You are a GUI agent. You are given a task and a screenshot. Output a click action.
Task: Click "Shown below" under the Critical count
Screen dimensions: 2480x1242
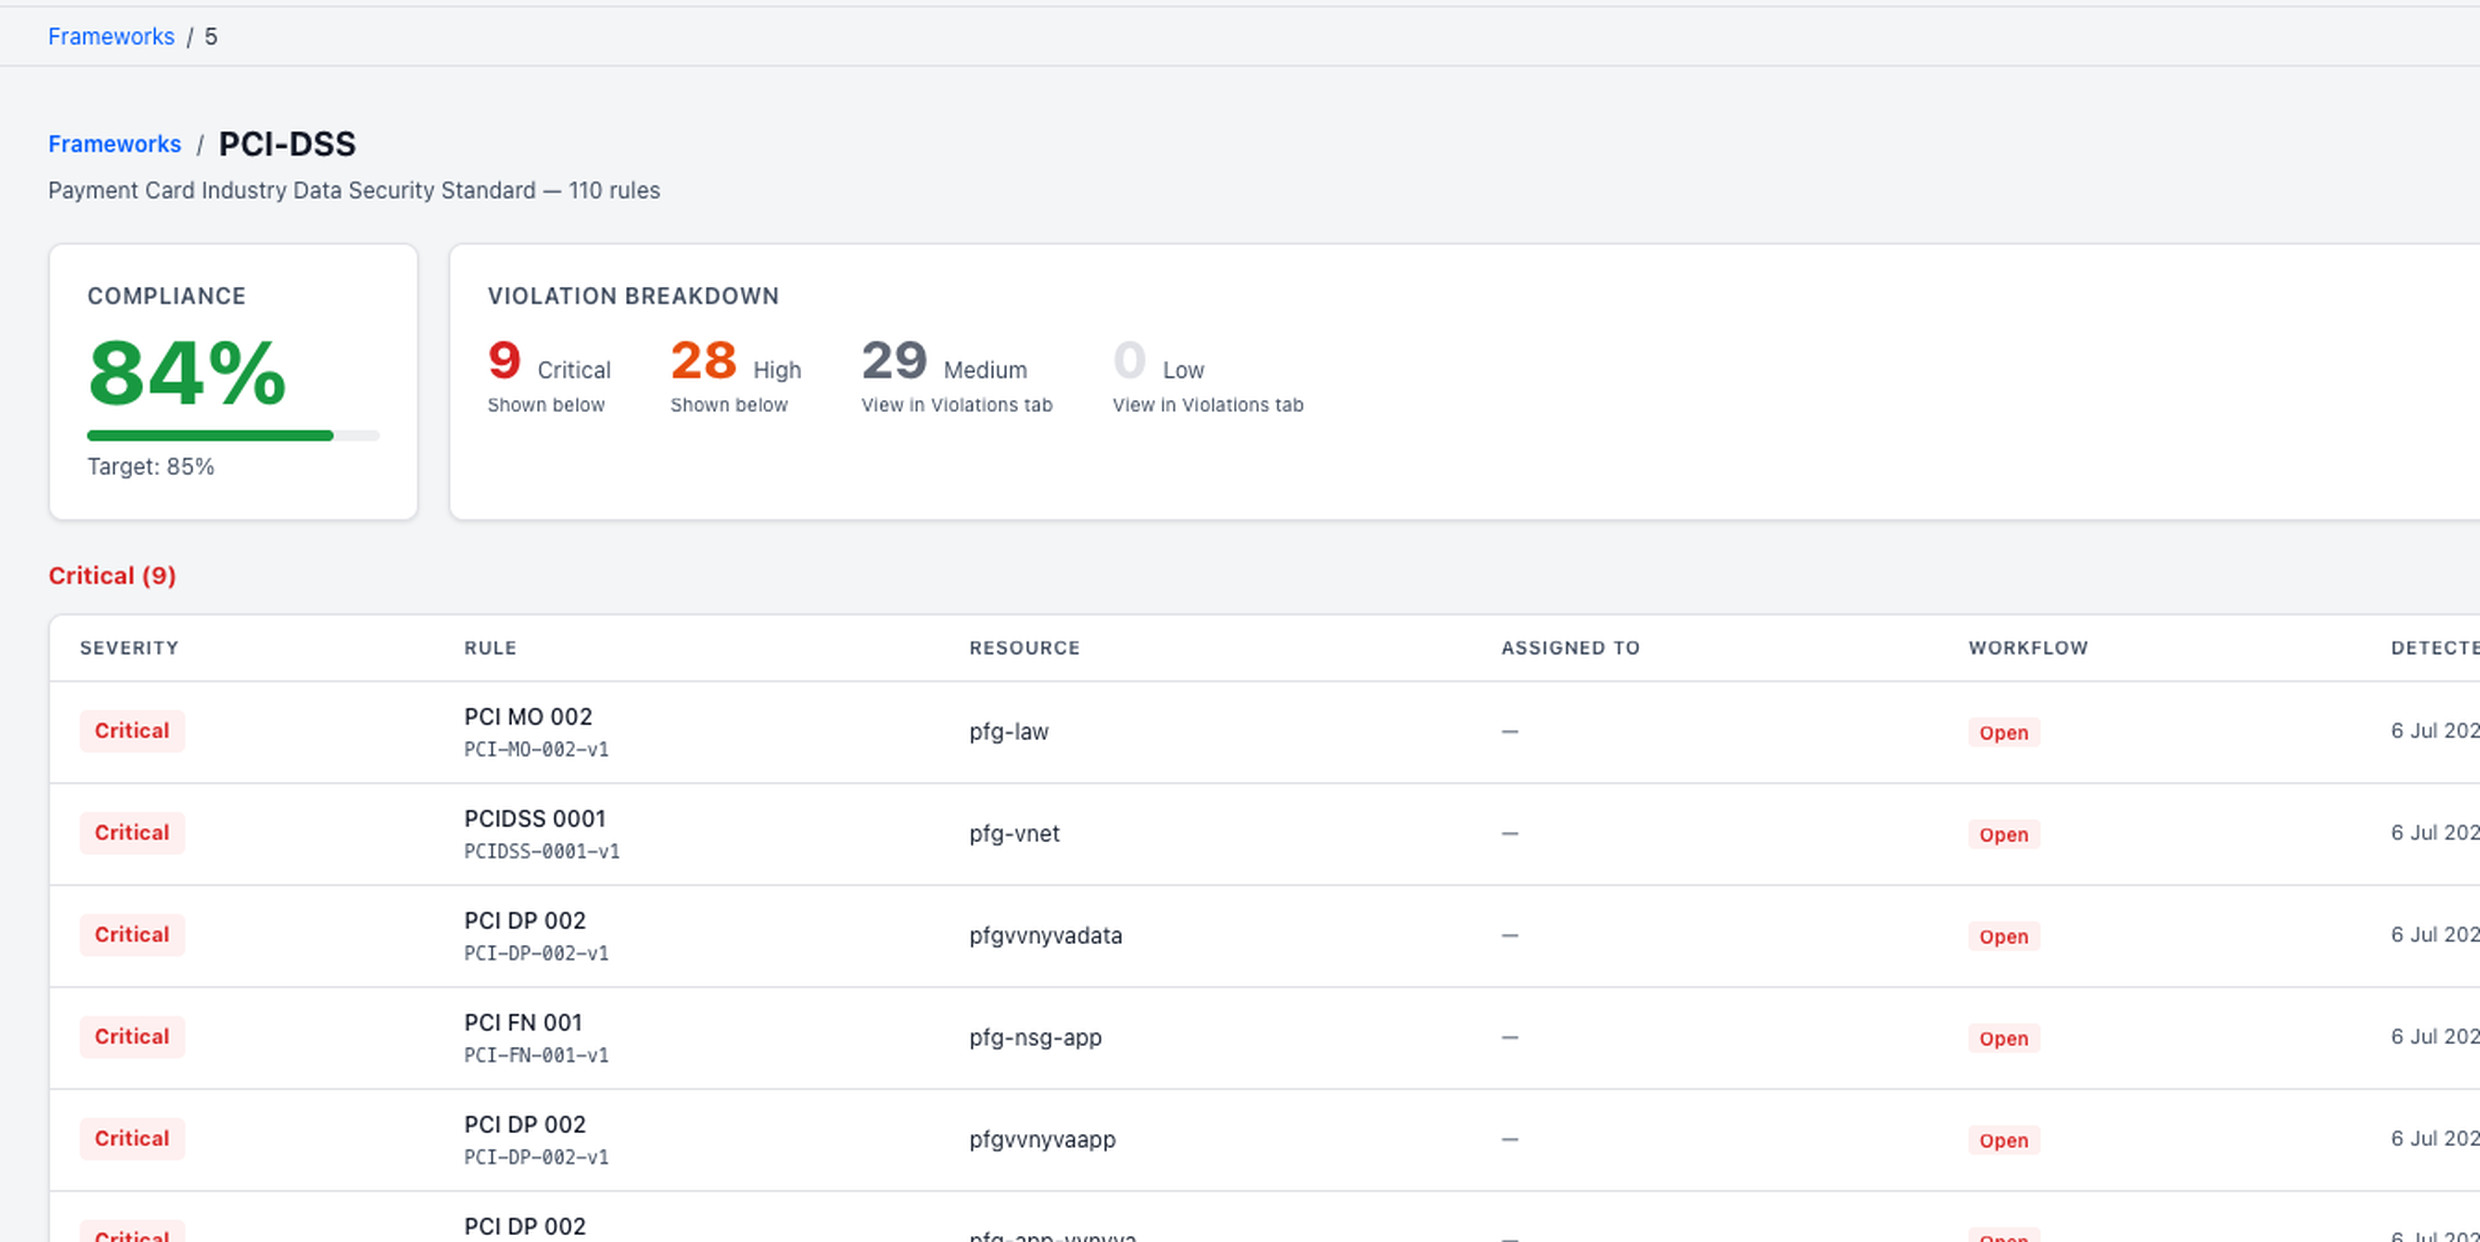(x=546, y=405)
